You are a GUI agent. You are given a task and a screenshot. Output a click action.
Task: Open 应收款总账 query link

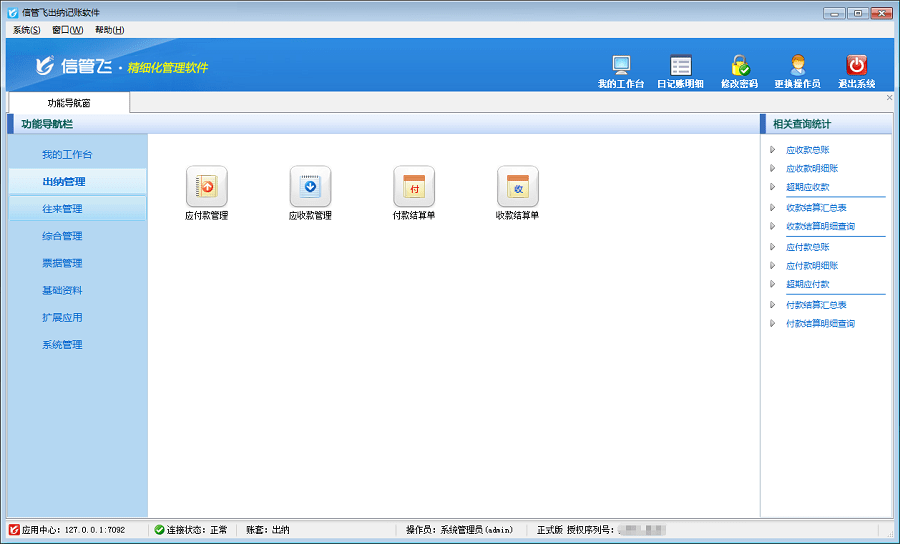pos(808,150)
